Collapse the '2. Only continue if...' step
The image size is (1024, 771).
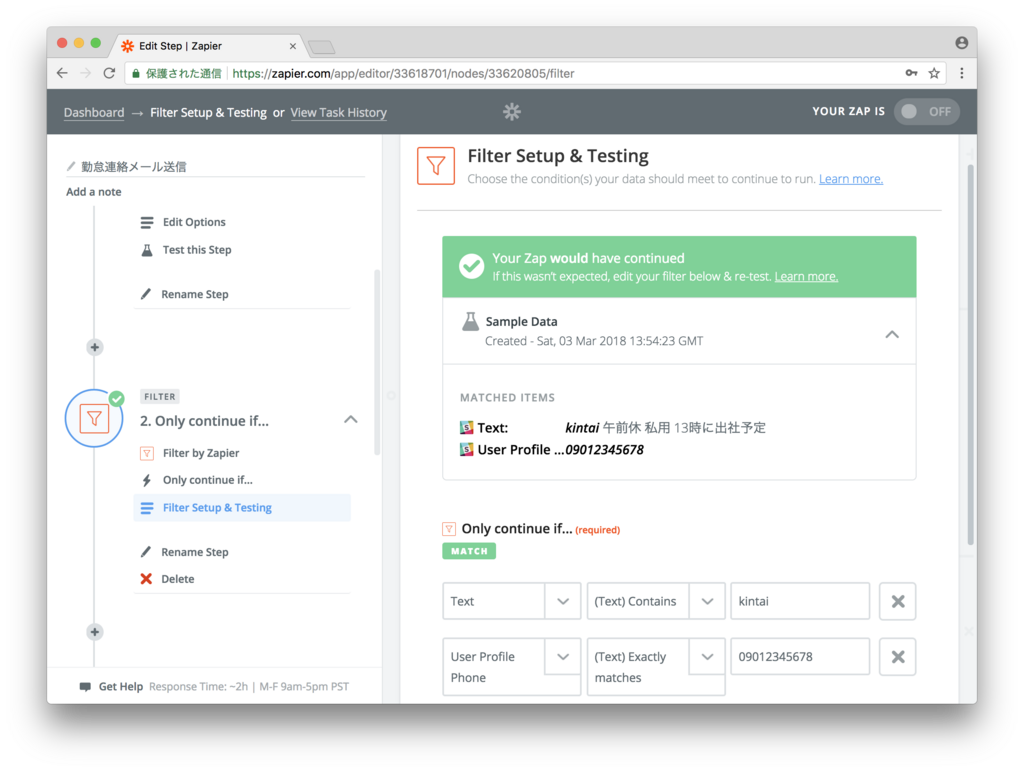pos(351,420)
